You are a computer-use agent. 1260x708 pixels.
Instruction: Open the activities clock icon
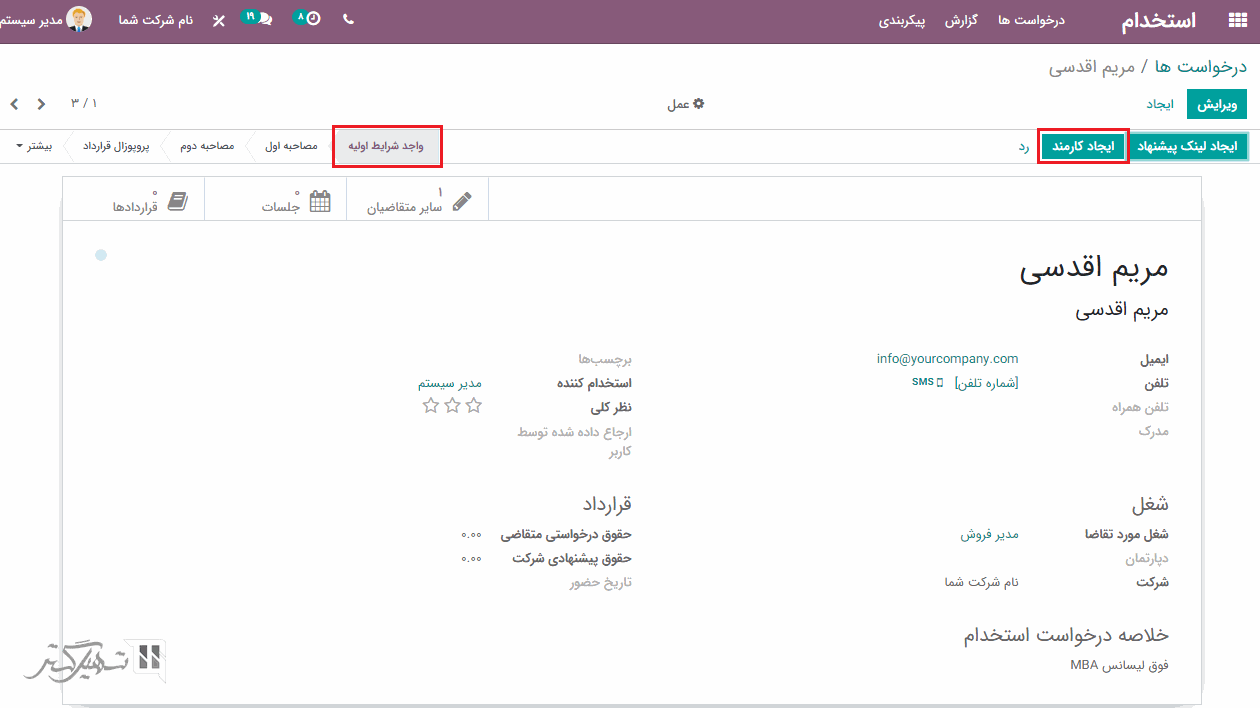pyautogui.click(x=309, y=19)
